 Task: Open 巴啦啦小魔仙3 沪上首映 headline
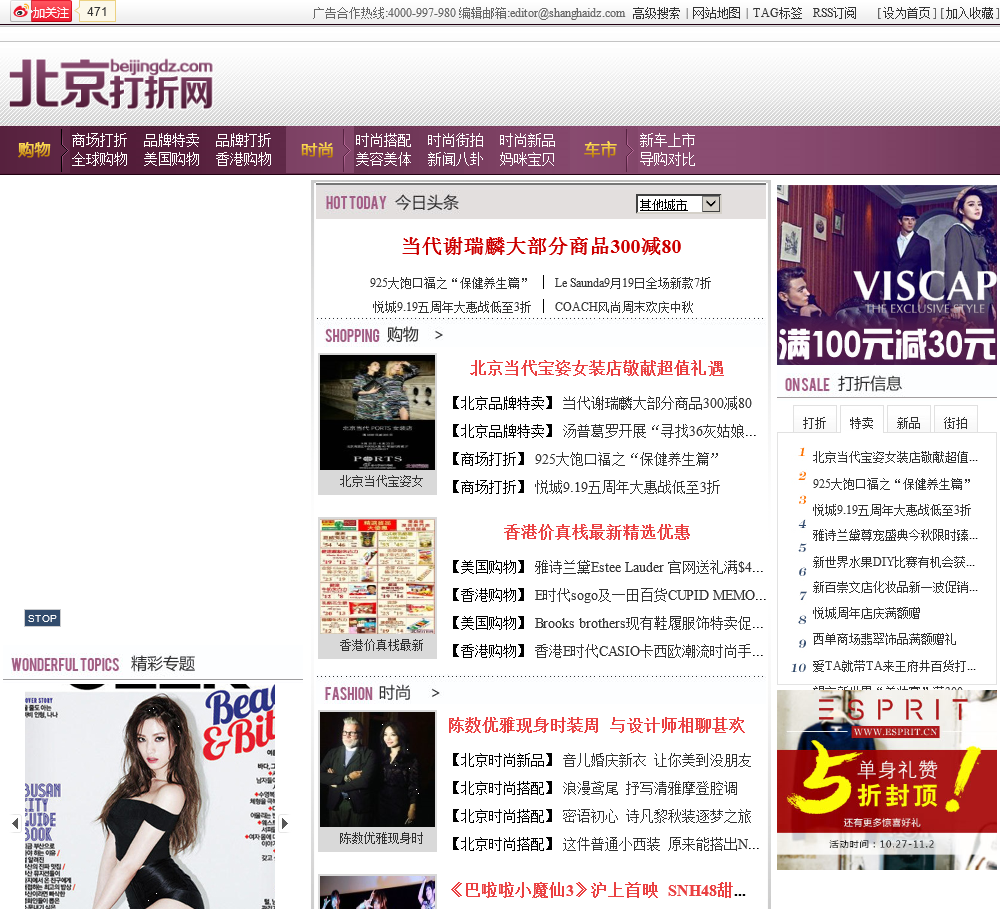click(597, 890)
